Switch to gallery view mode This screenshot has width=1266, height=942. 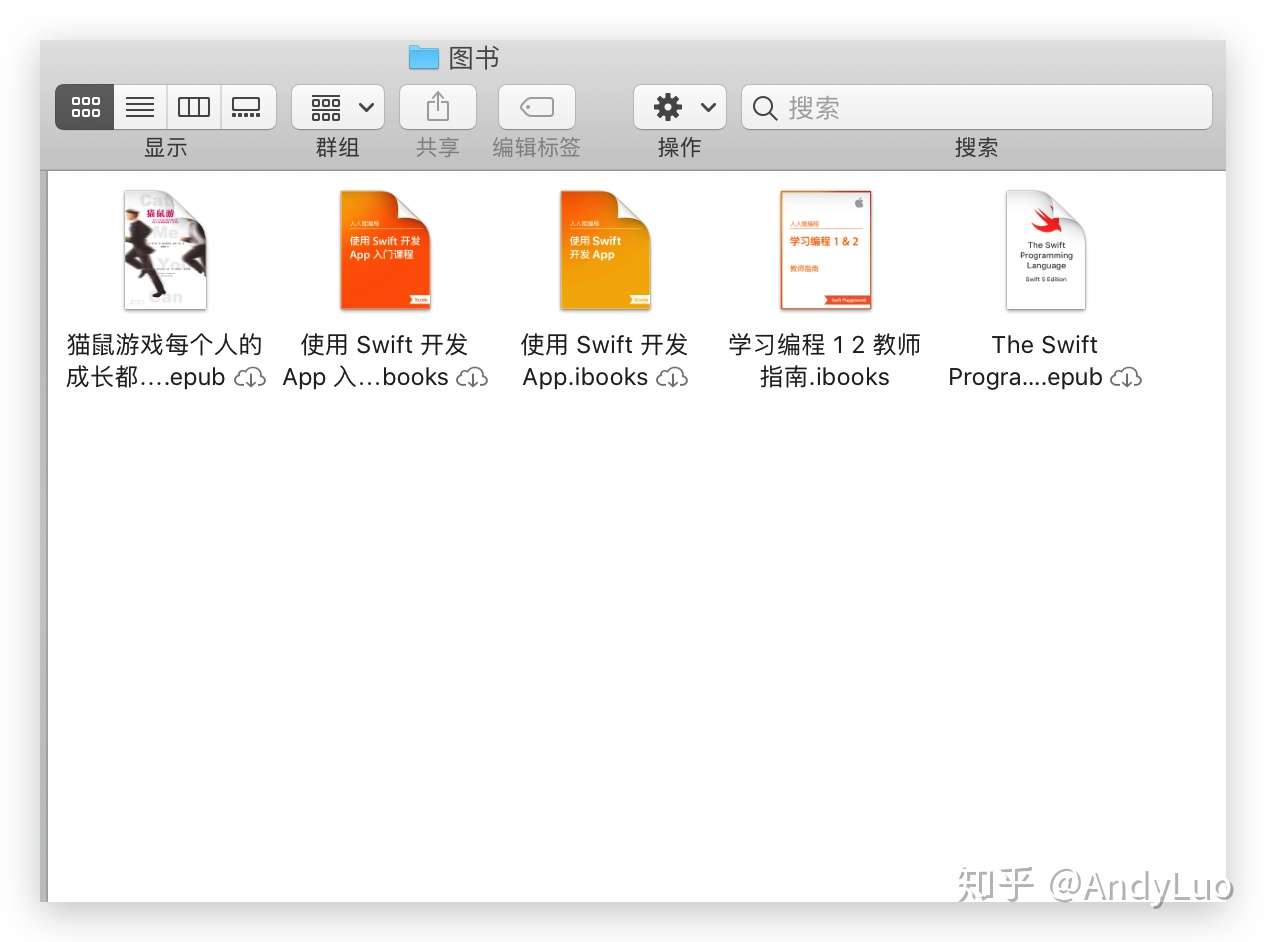(x=247, y=107)
